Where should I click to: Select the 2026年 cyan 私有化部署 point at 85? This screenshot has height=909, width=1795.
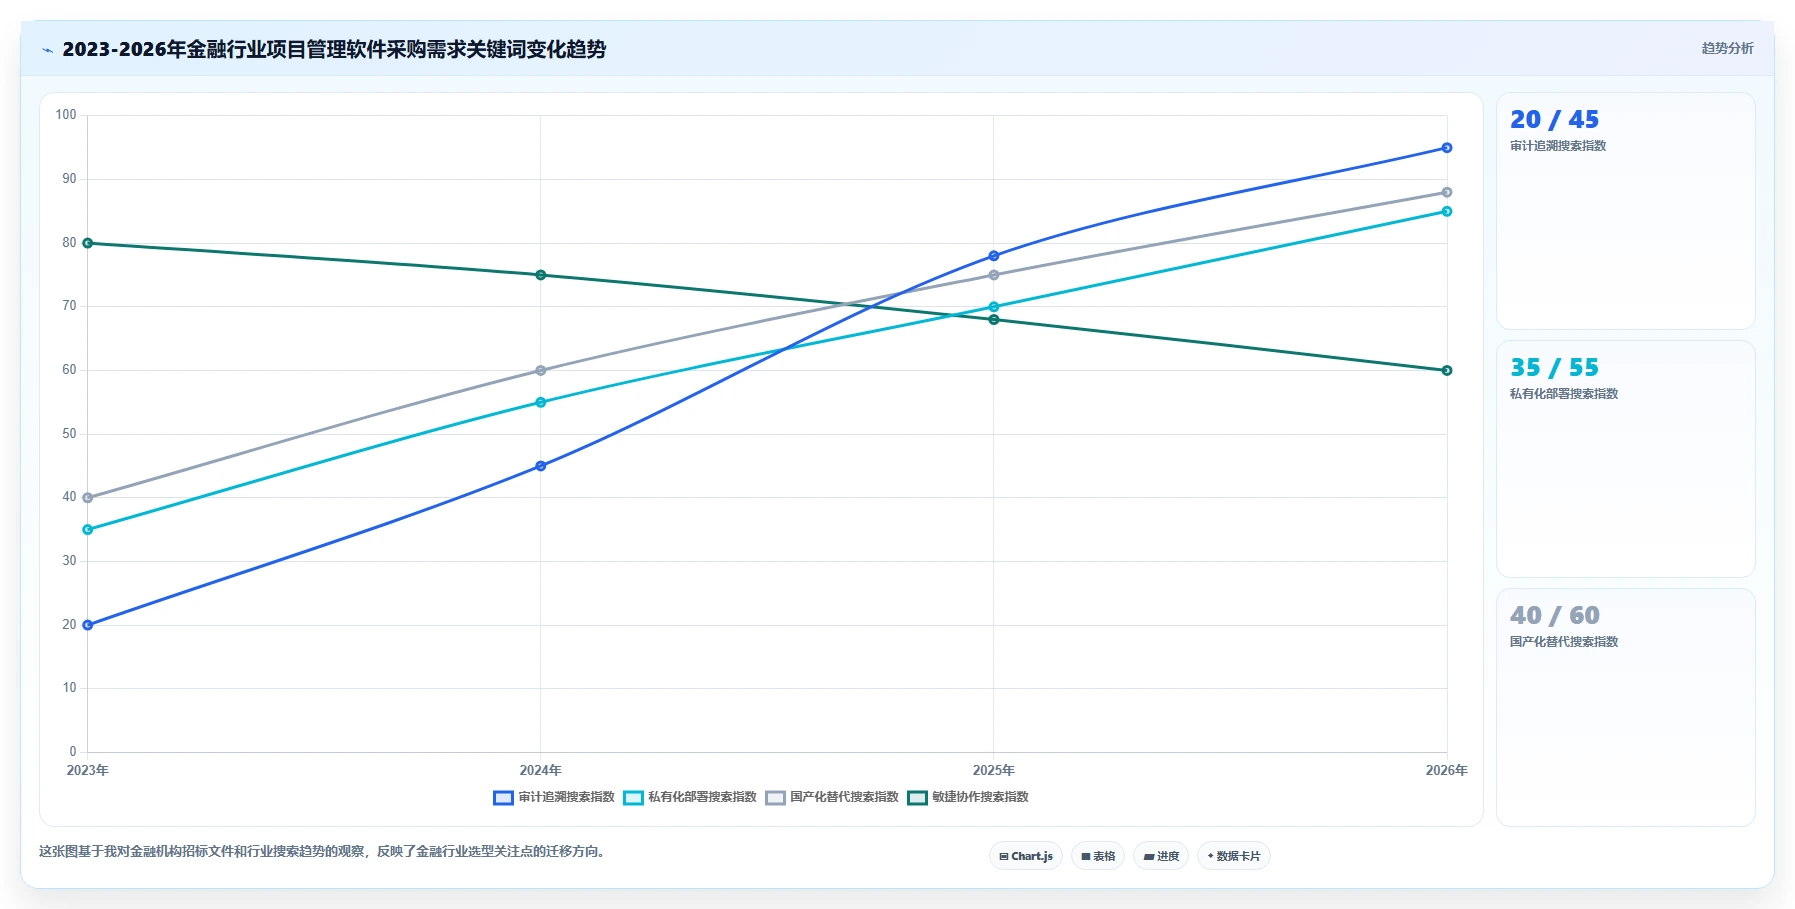click(1447, 211)
